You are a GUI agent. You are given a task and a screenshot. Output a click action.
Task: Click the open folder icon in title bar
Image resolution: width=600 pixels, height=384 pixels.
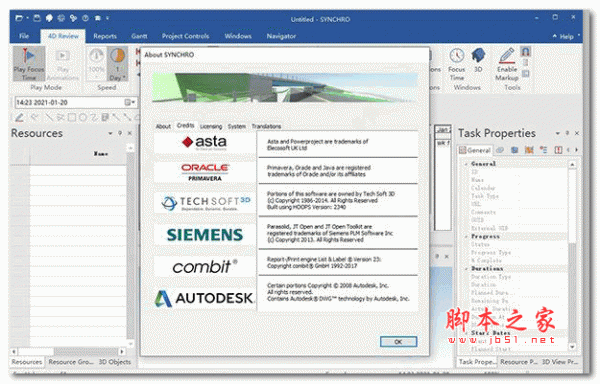18,18
